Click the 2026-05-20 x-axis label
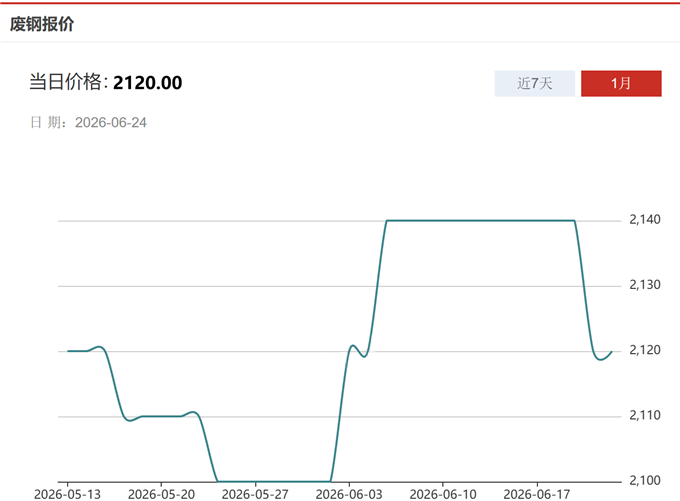This screenshot has width=680, height=501. pos(161,494)
